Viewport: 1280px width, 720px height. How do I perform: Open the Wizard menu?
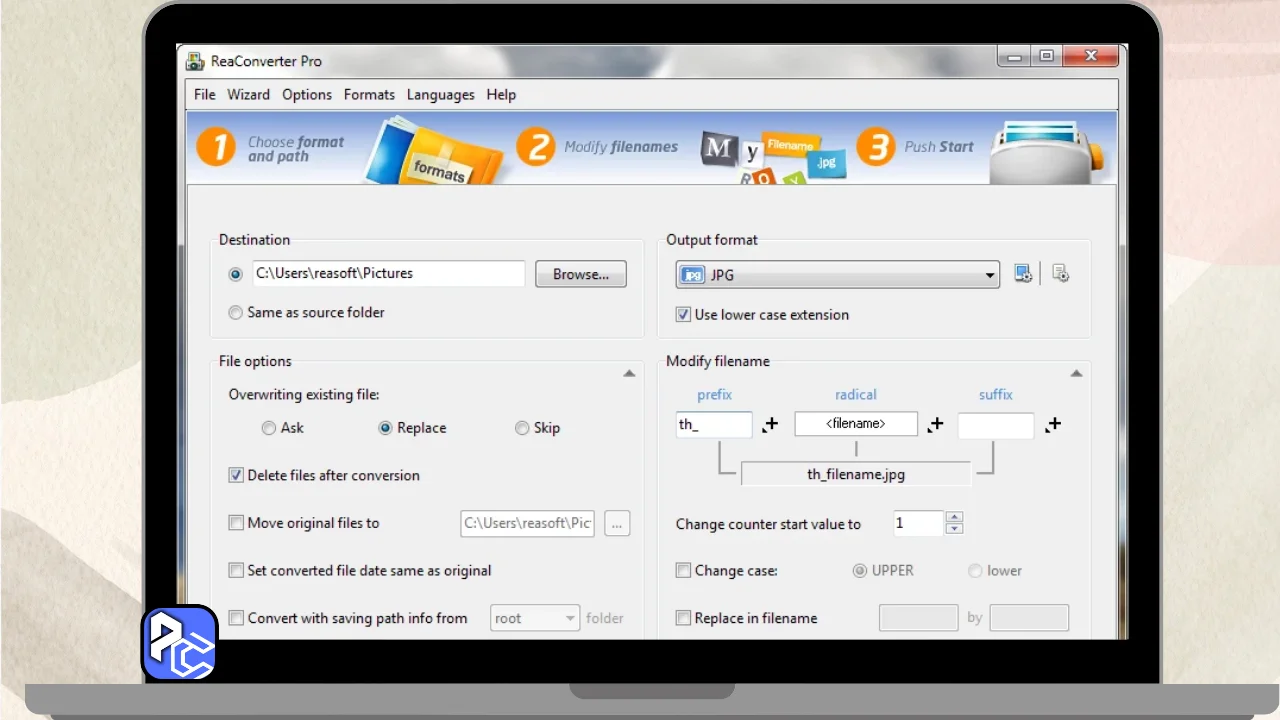point(248,95)
